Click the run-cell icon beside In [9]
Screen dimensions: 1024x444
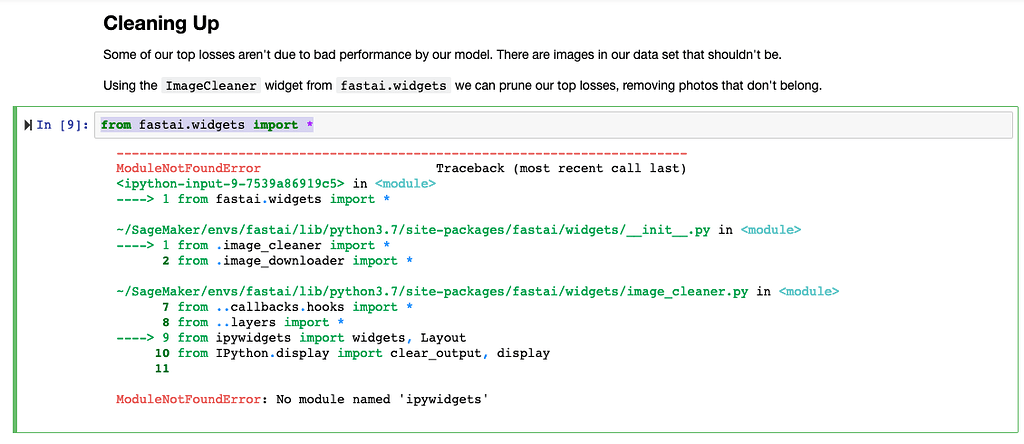[27, 125]
